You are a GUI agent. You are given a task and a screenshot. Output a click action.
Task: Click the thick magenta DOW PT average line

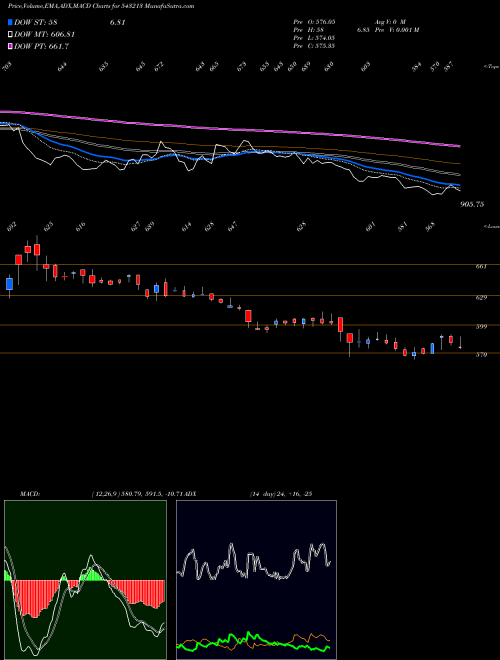click(231, 128)
